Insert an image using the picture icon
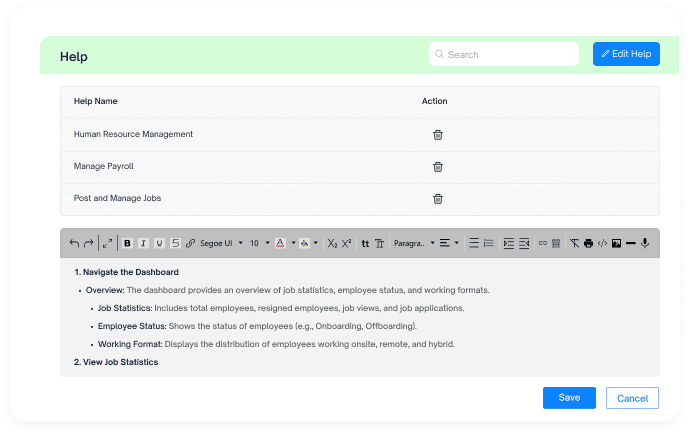The width and height of the screenshot is (690, 435). pos(616,243)
